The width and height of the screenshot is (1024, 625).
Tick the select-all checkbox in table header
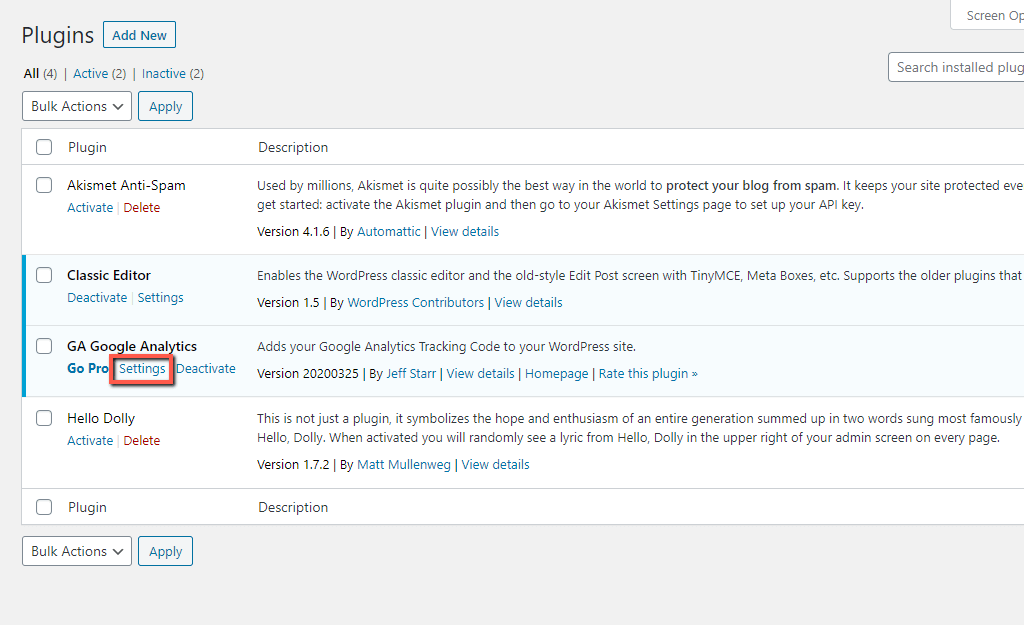click(44, 147)
